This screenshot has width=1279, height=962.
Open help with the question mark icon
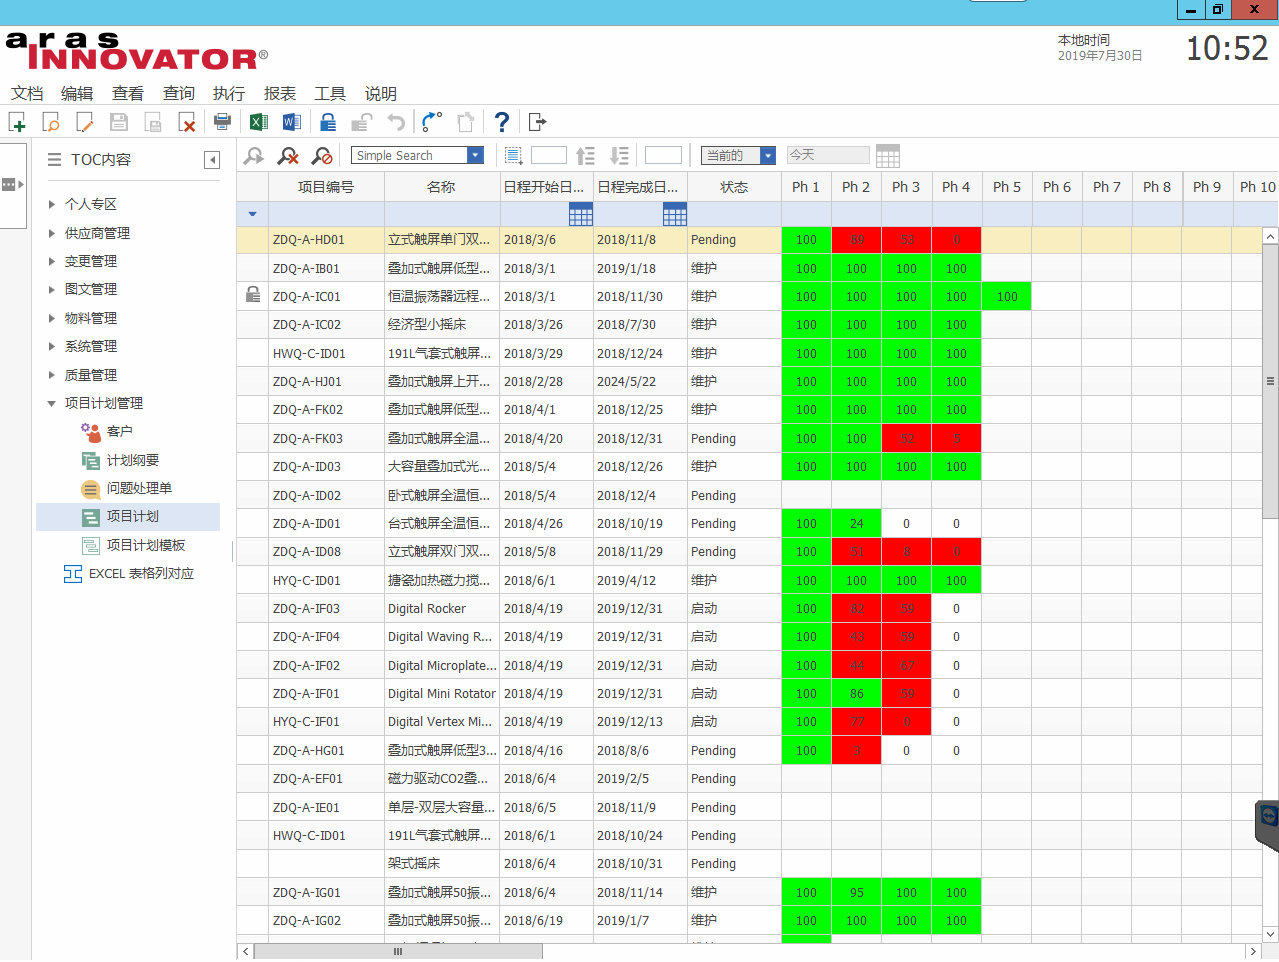[x=502, y=122]
